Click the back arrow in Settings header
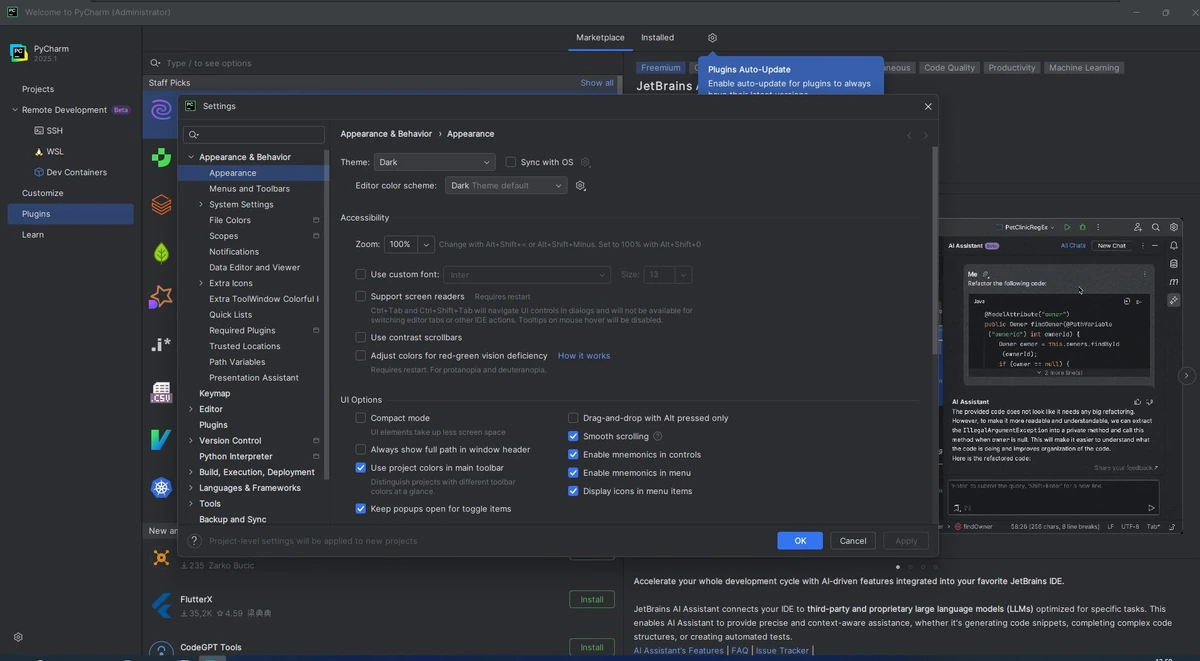 pyautogui.click(x=909, y=135)
